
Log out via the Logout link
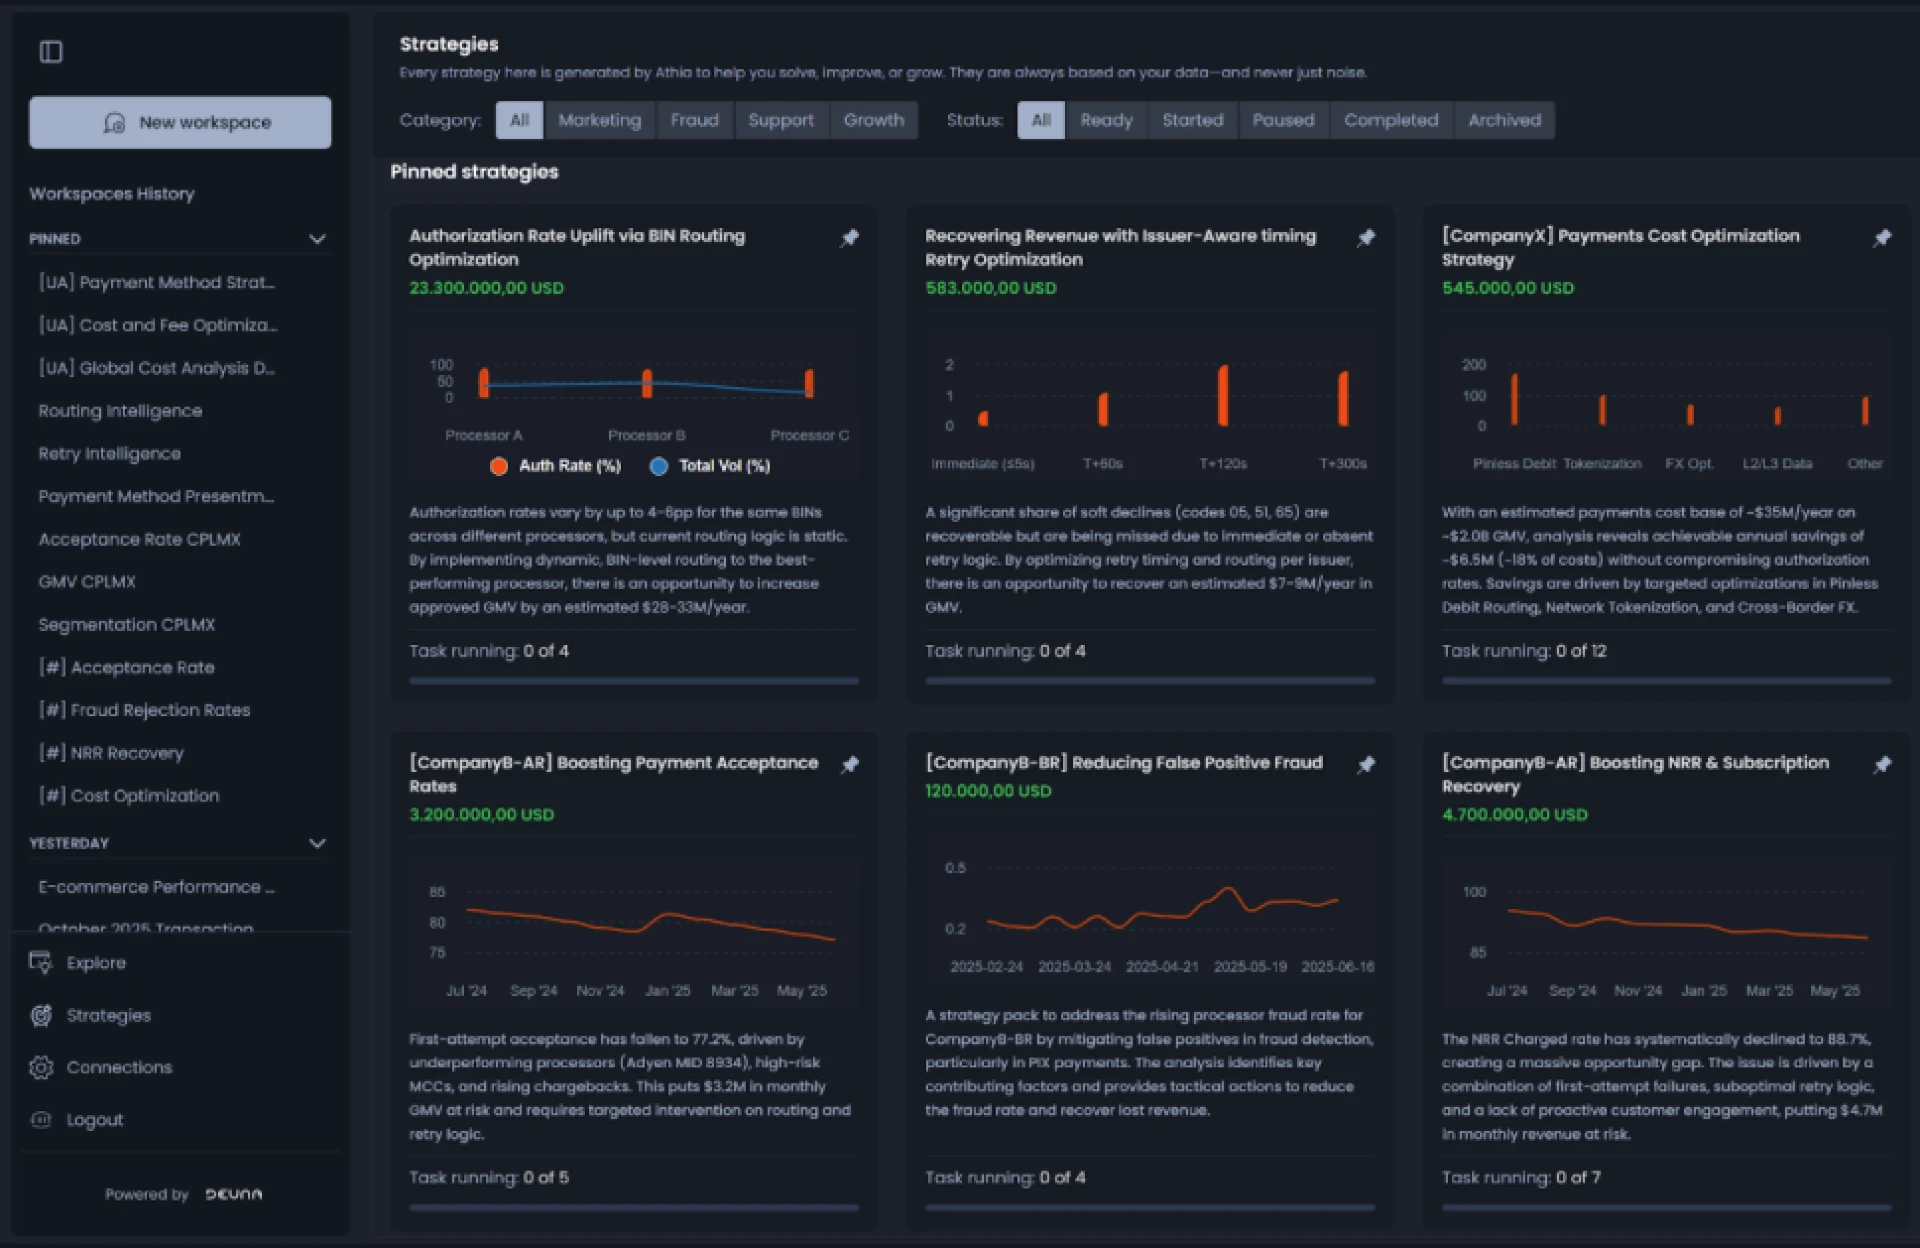coord(95,1120)
